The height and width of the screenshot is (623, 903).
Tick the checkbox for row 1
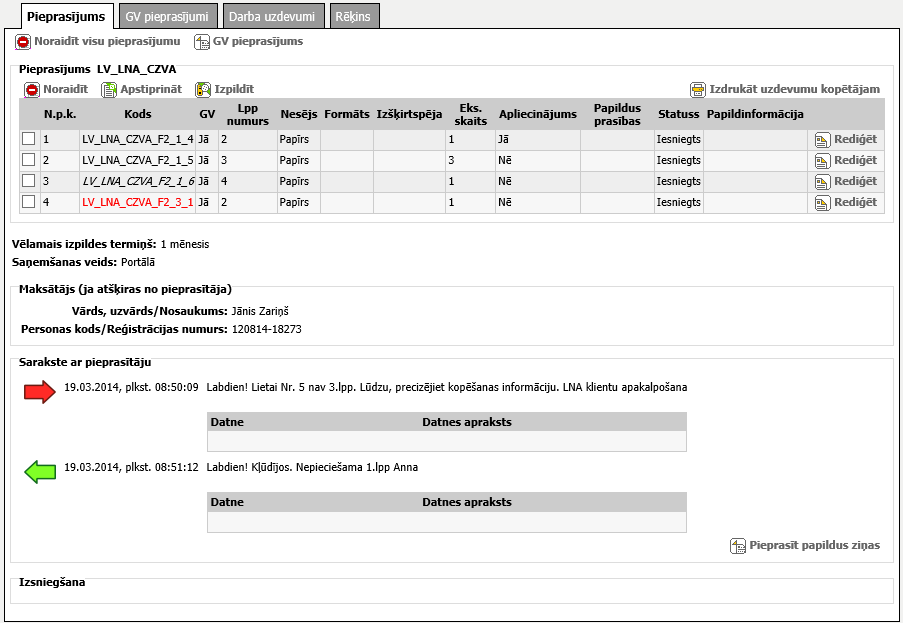coord(28,139)
